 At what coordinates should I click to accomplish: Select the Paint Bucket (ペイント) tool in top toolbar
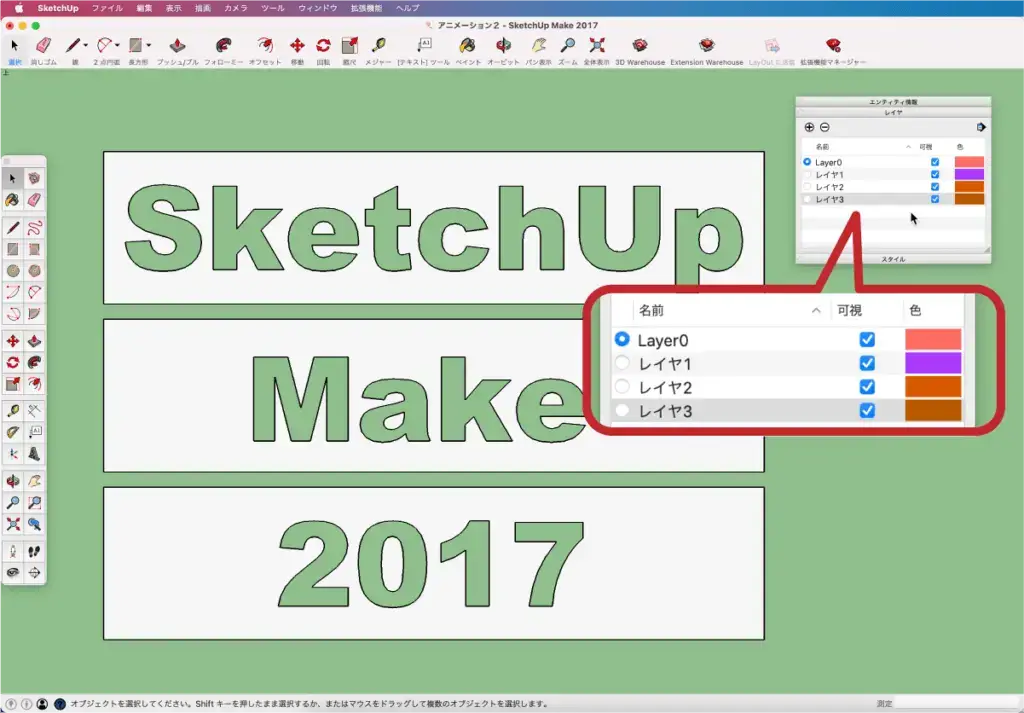point(467,46)
